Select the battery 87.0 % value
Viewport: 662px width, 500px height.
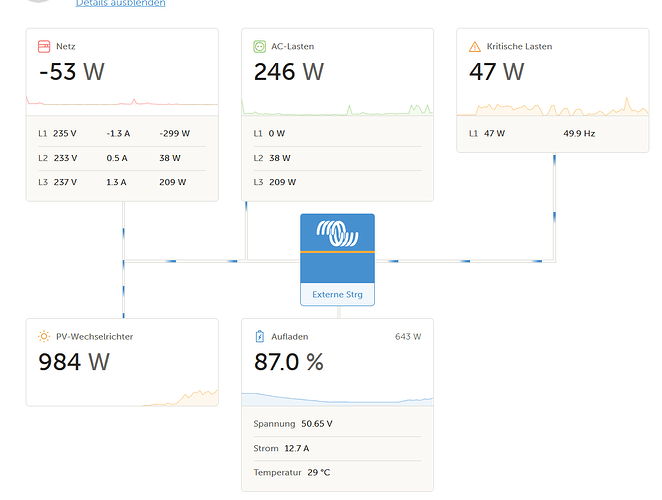(289, 362)
